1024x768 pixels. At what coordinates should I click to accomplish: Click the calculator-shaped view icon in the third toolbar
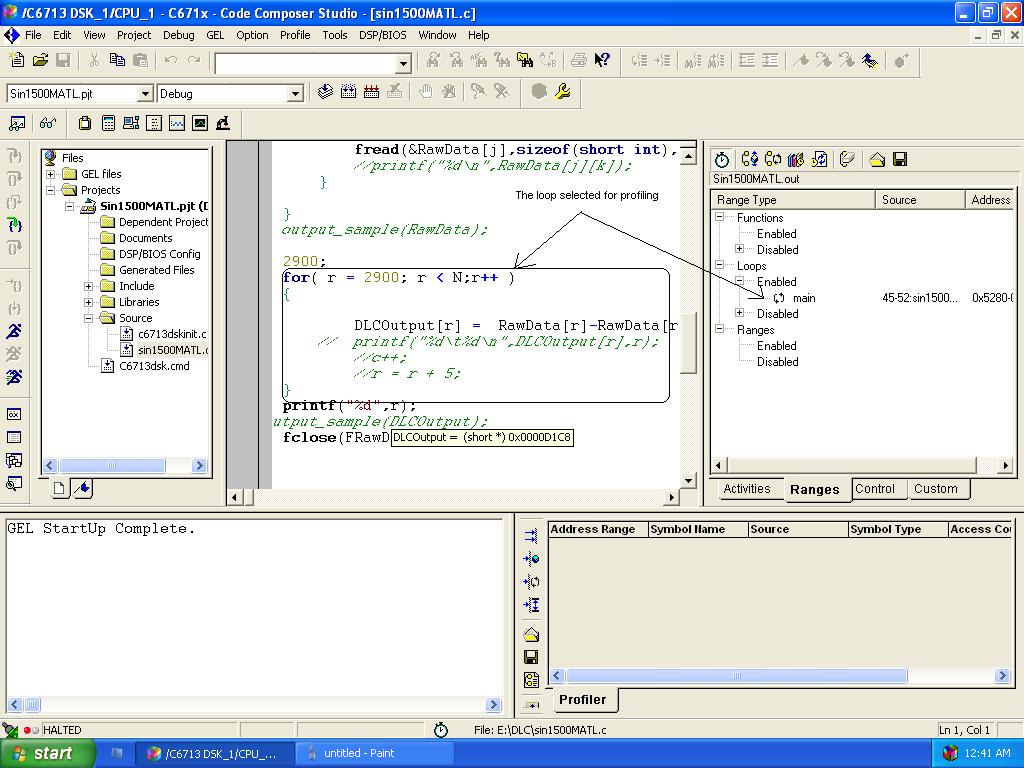coord(108,123)
